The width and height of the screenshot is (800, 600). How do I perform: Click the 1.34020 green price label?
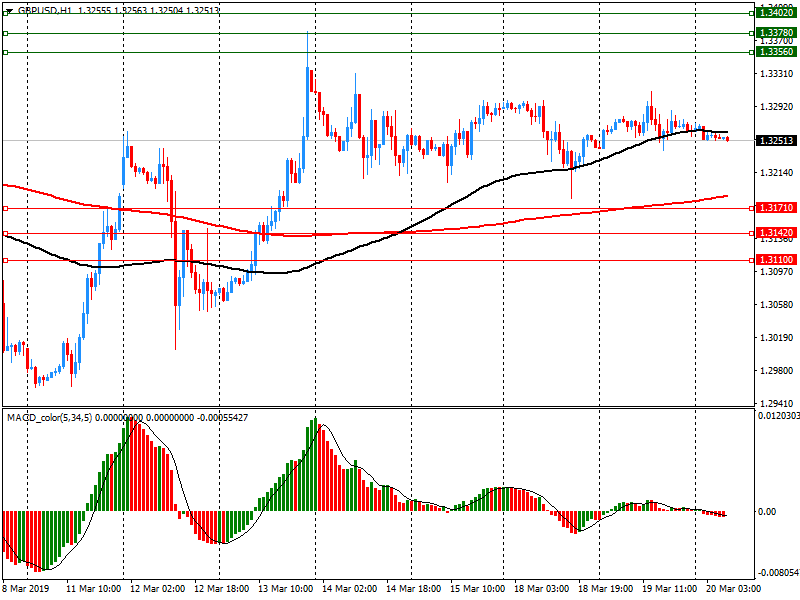(x=776, y=13)
